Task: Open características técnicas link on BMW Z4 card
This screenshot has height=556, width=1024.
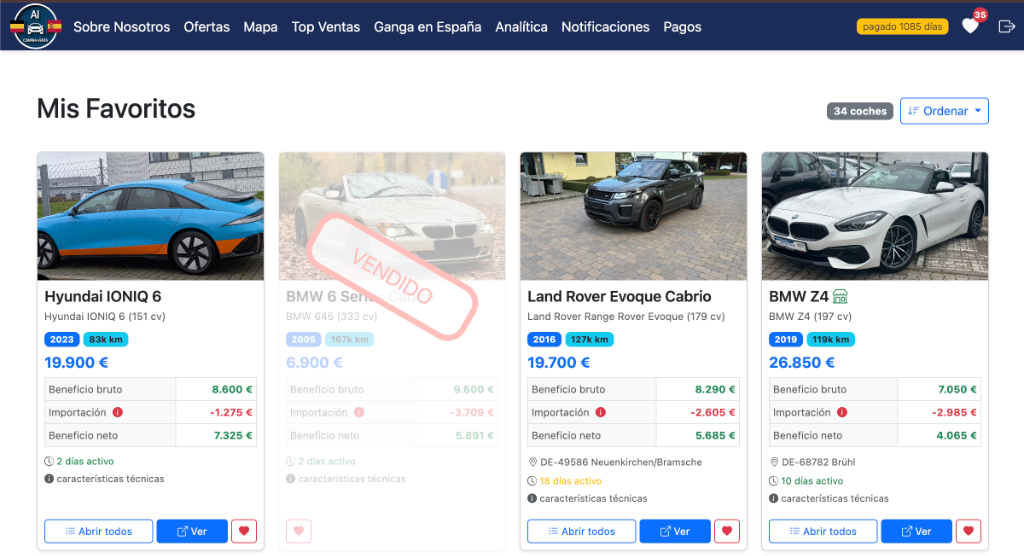Action: tap(834, 498)
